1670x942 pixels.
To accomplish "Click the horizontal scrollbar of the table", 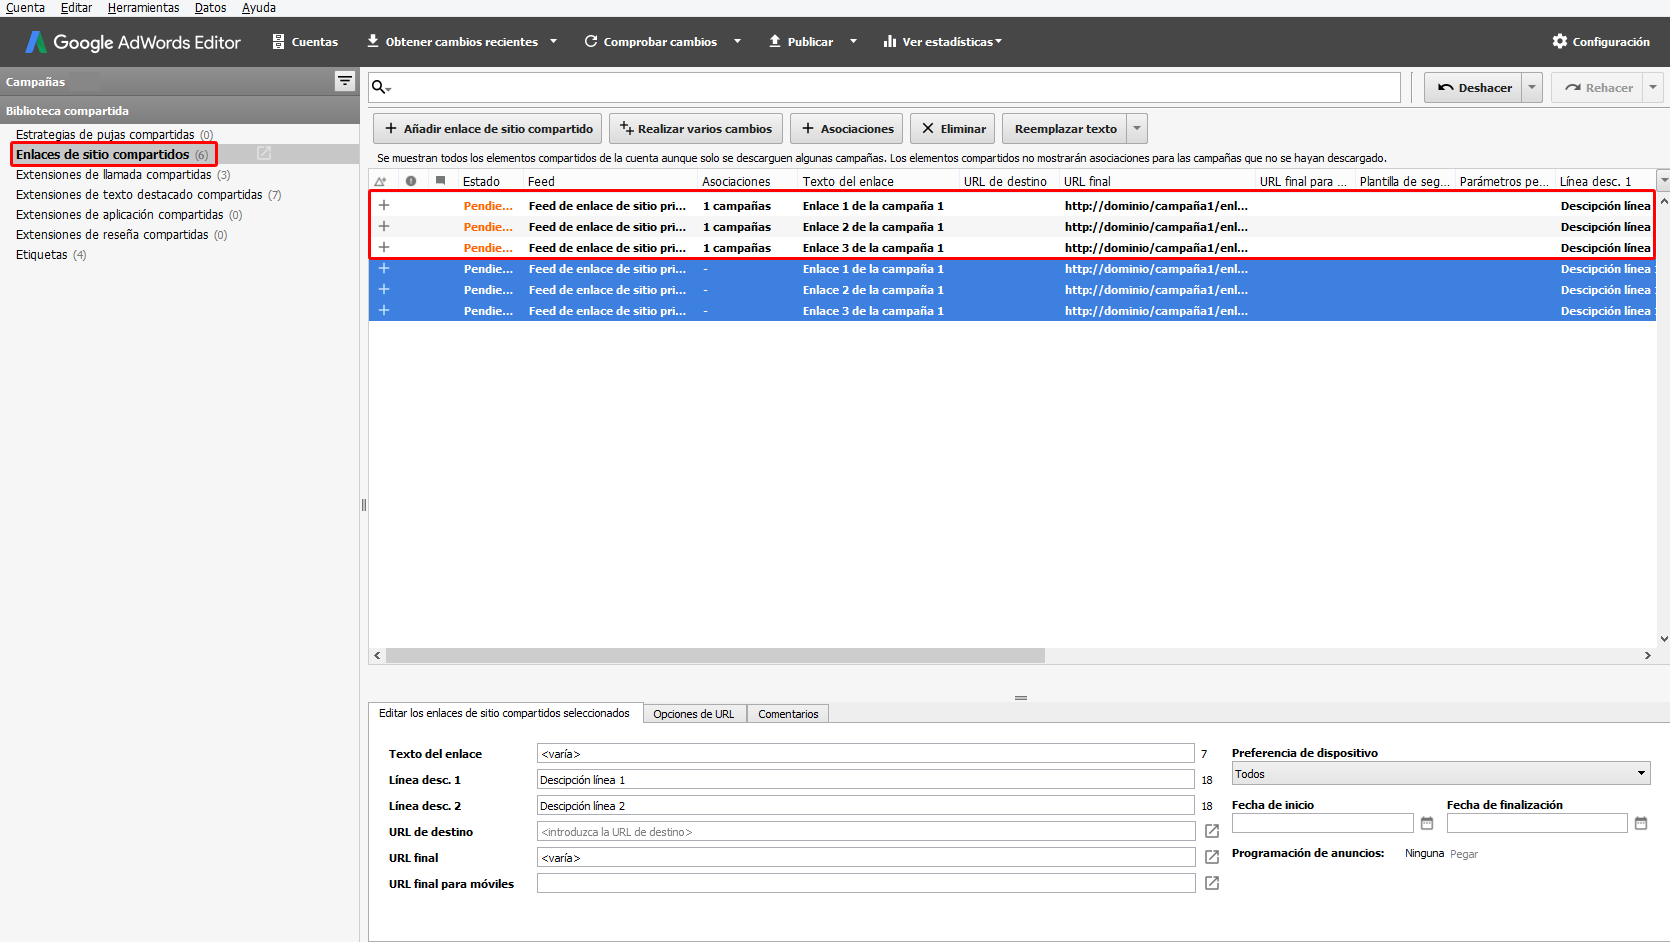I will pos(715,656).
